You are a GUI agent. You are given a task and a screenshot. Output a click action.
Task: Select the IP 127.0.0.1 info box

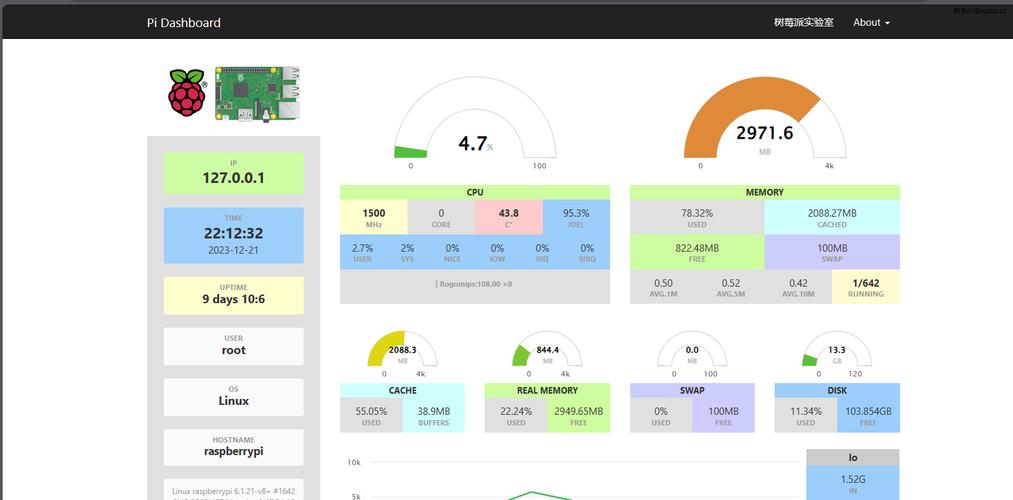[x=233, y=173]
